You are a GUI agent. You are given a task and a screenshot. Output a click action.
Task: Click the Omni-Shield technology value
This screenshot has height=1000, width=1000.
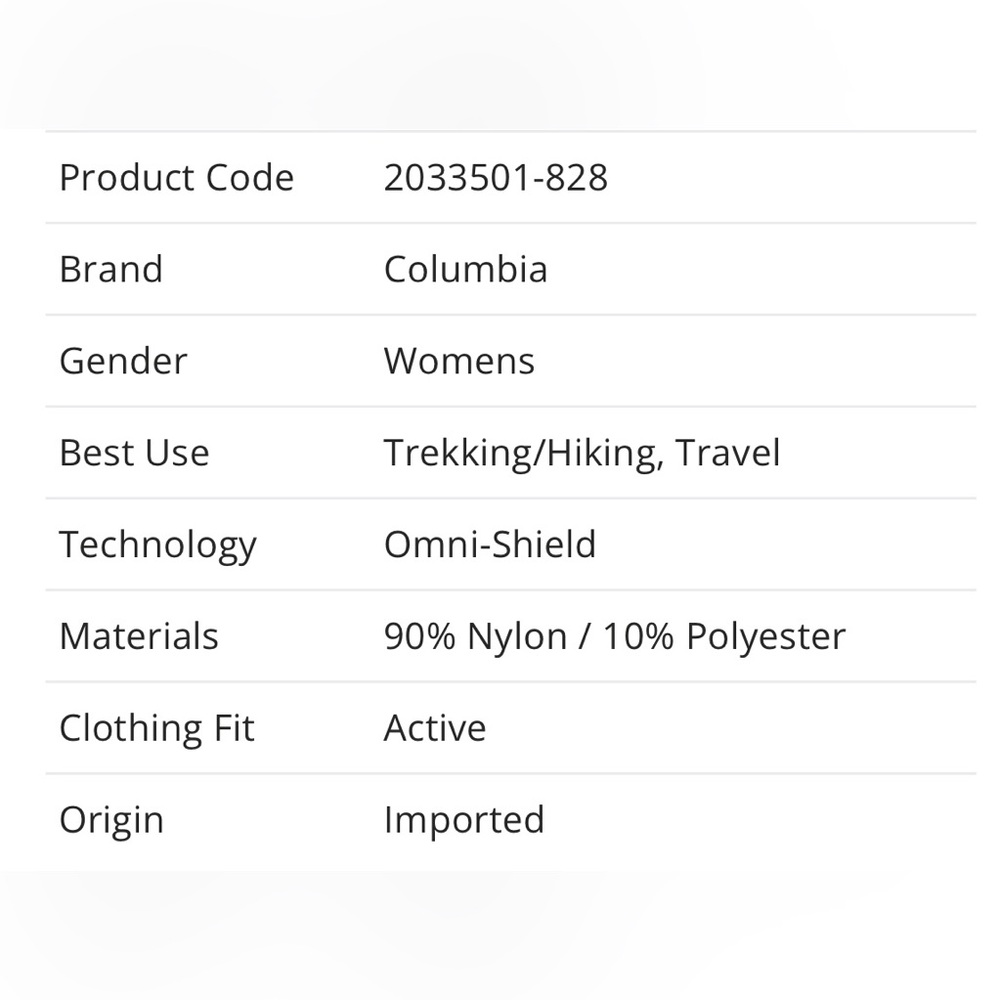tap(490, 545)
